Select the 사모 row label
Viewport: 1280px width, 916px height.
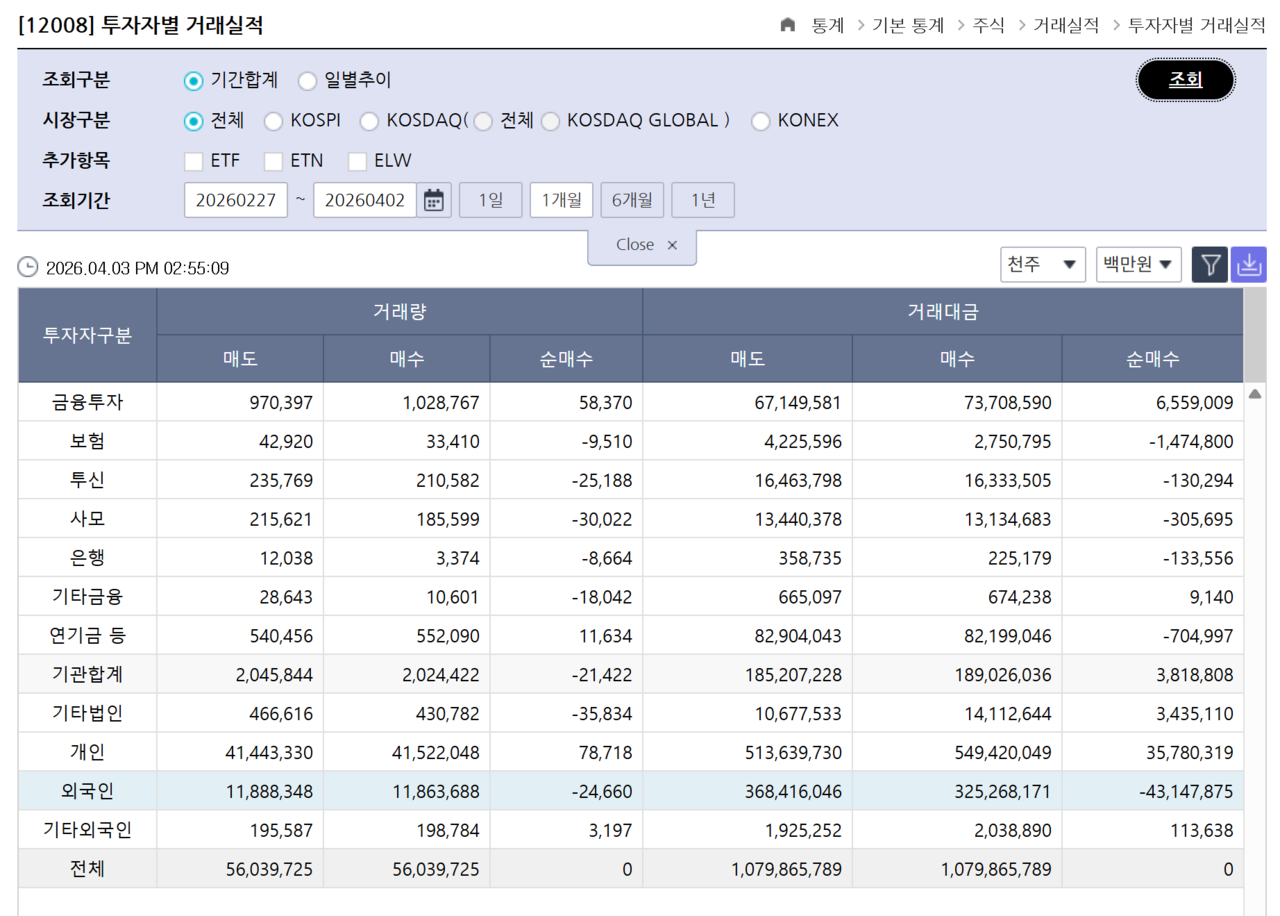tap(87, 519)
